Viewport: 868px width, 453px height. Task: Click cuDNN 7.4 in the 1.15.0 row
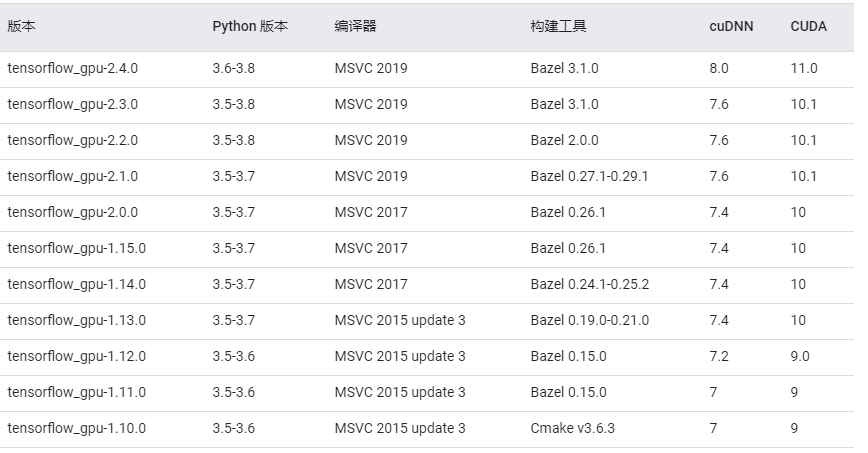719,248
